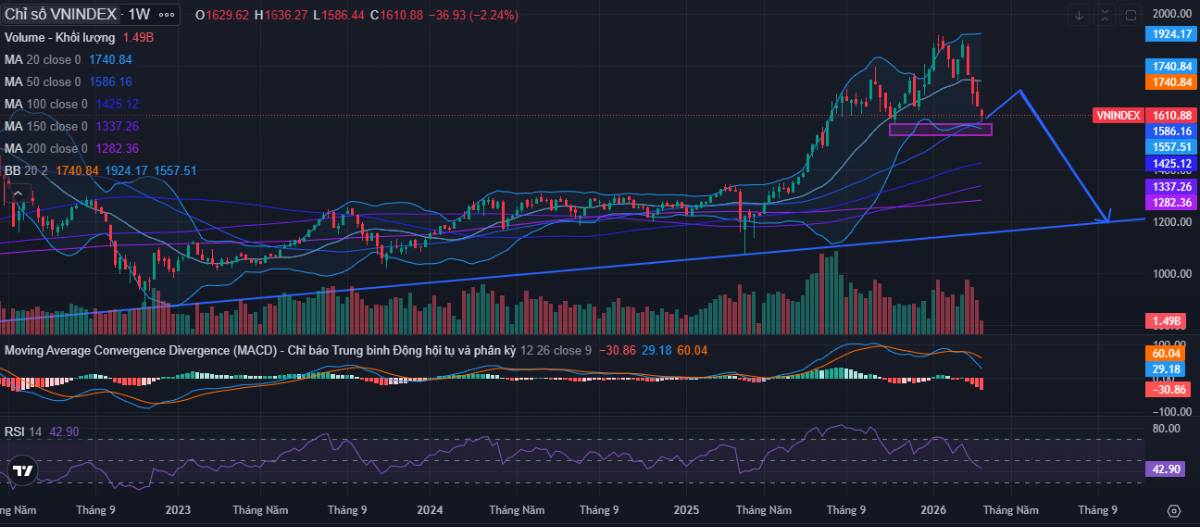
Task: Open the Chỉ số VNINDEX symbol title
Action: (60, 15)
